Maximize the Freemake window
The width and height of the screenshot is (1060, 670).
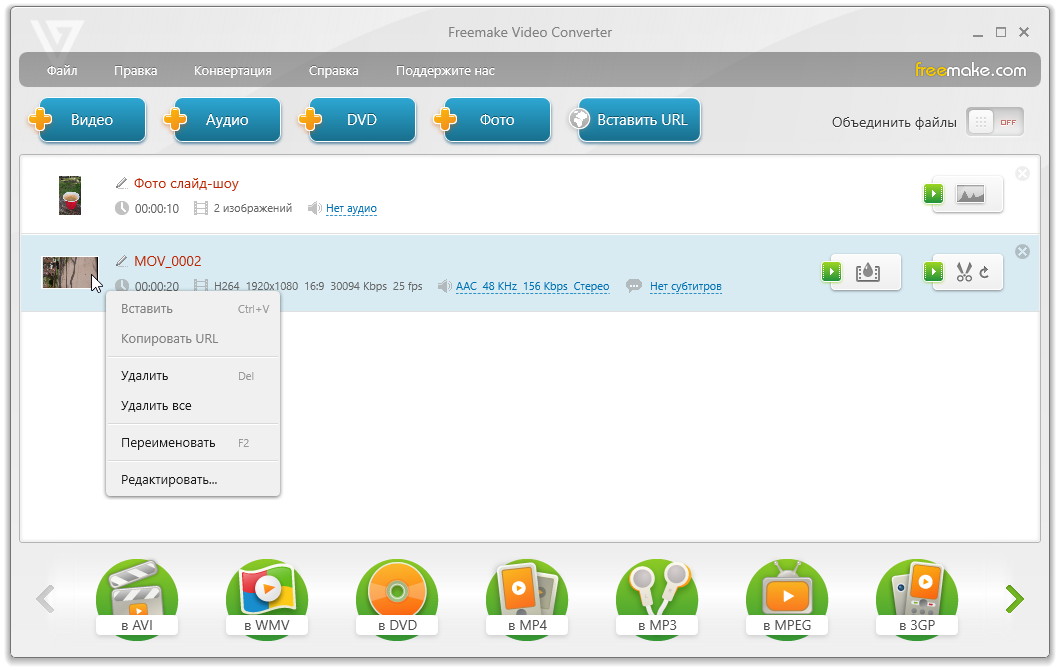point(1001,32)
